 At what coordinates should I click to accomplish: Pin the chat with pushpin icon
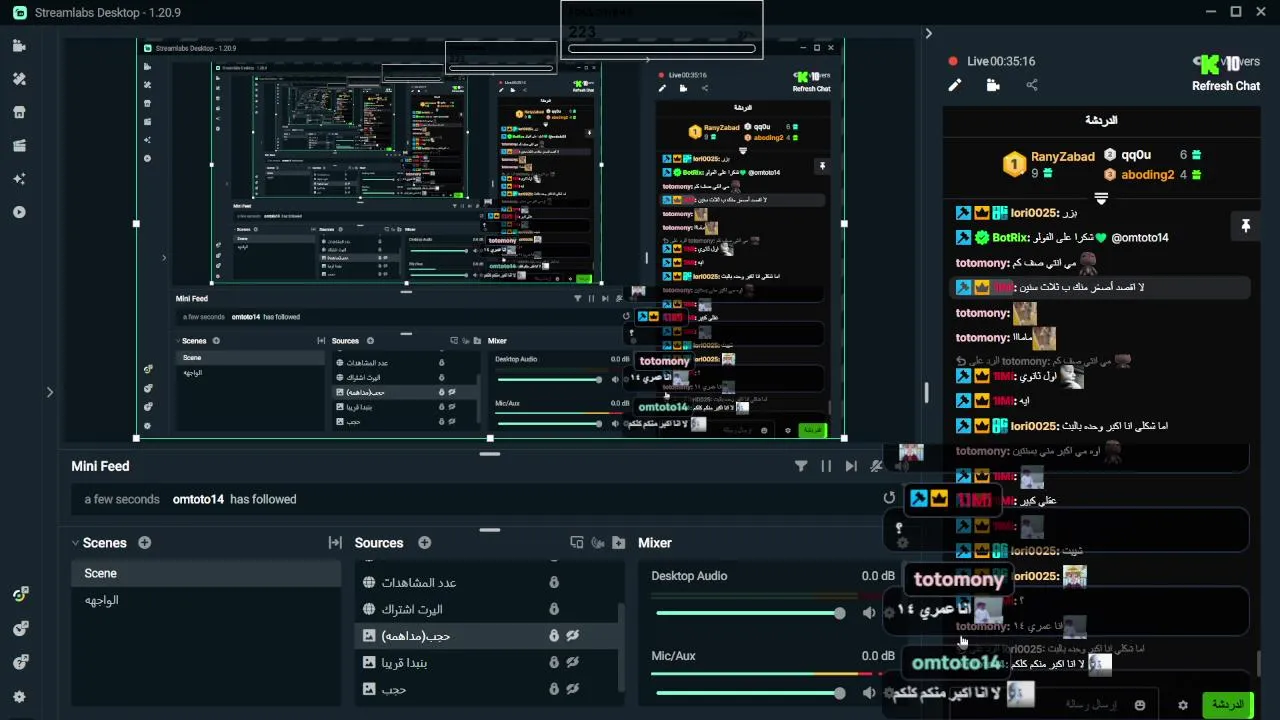tap(1245, 227)
